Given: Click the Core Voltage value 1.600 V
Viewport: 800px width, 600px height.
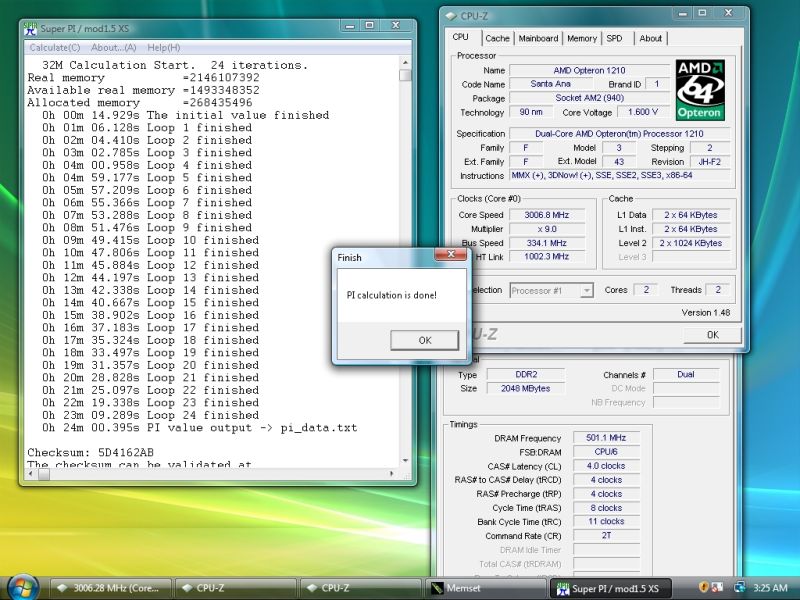Looking at the screenshot, I should pos(642,112).
